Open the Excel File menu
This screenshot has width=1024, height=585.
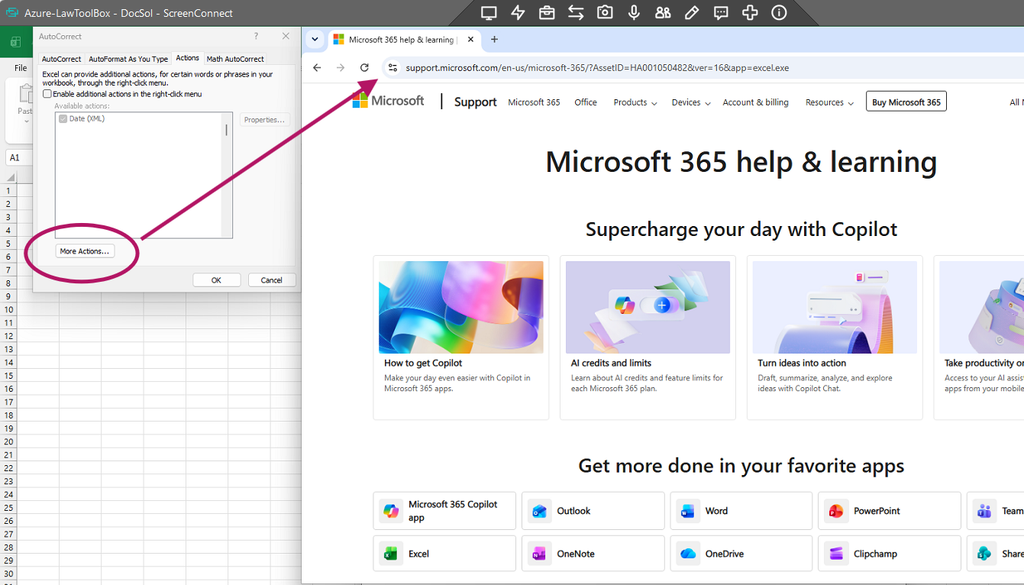pos(21,68)
